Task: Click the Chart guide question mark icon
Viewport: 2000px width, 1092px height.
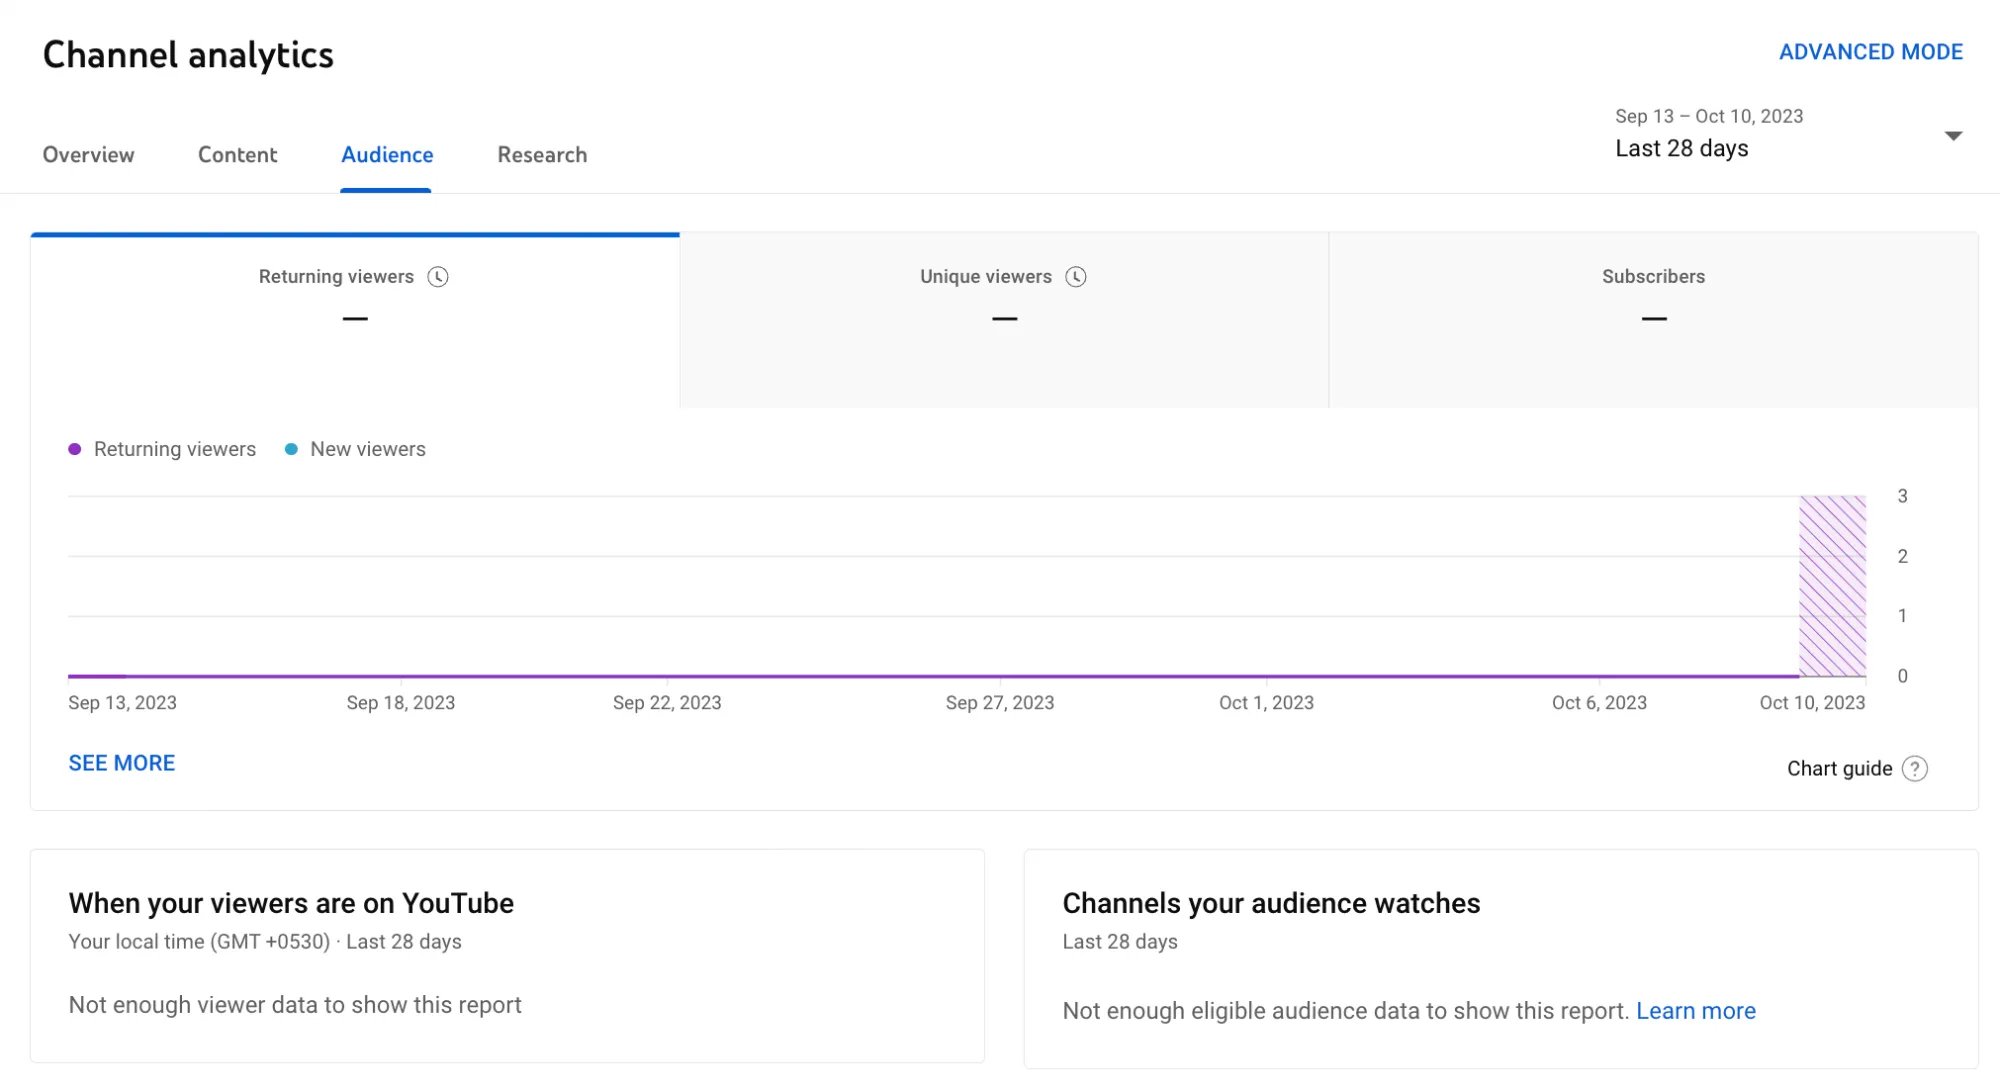Action: click(x=1914, y=769)
